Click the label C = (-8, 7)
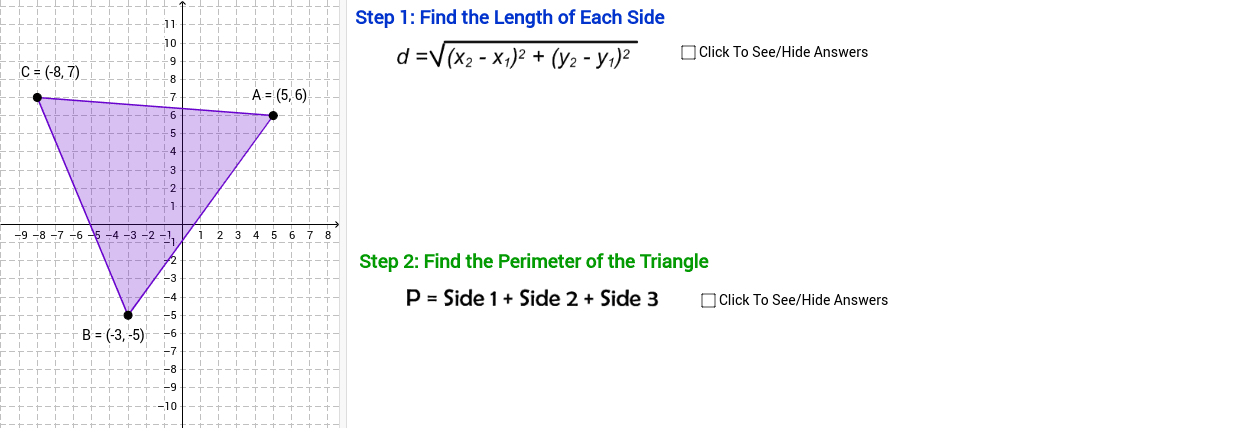This screenshot has height=430, width=1252. [x=50, y=72]
